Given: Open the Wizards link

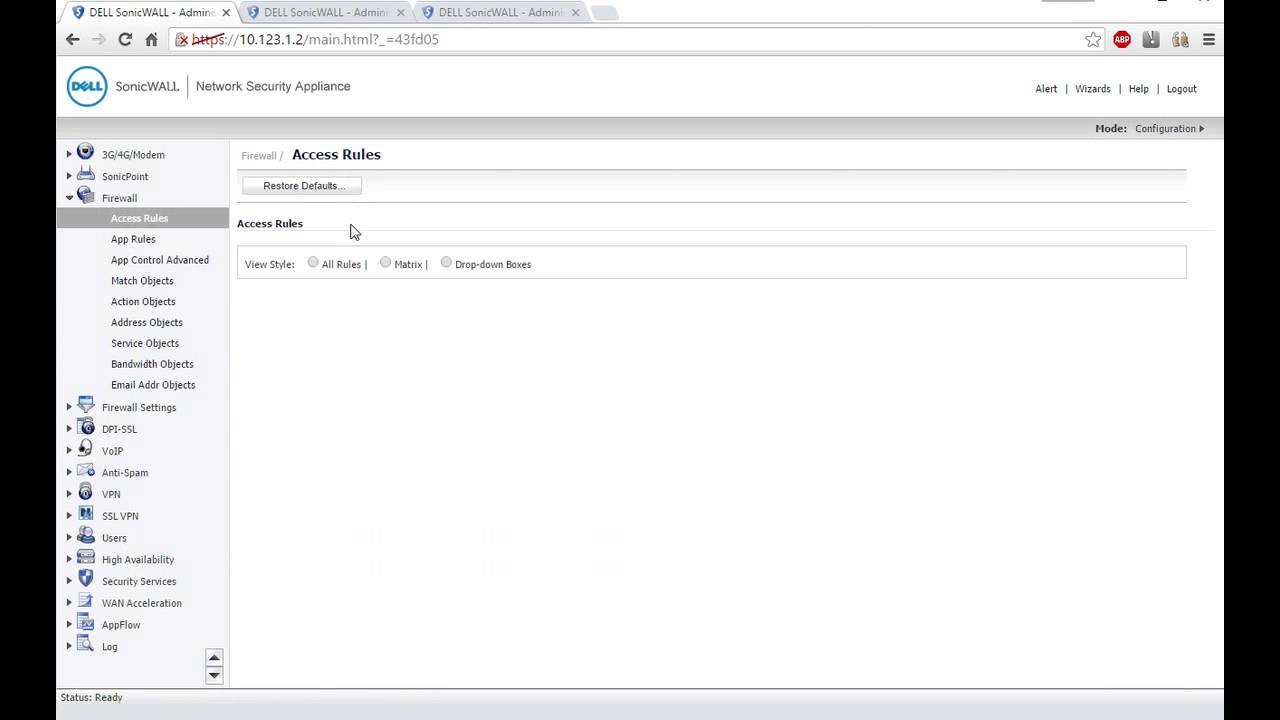Looking at the screenshot, I should click(1093, 89).
